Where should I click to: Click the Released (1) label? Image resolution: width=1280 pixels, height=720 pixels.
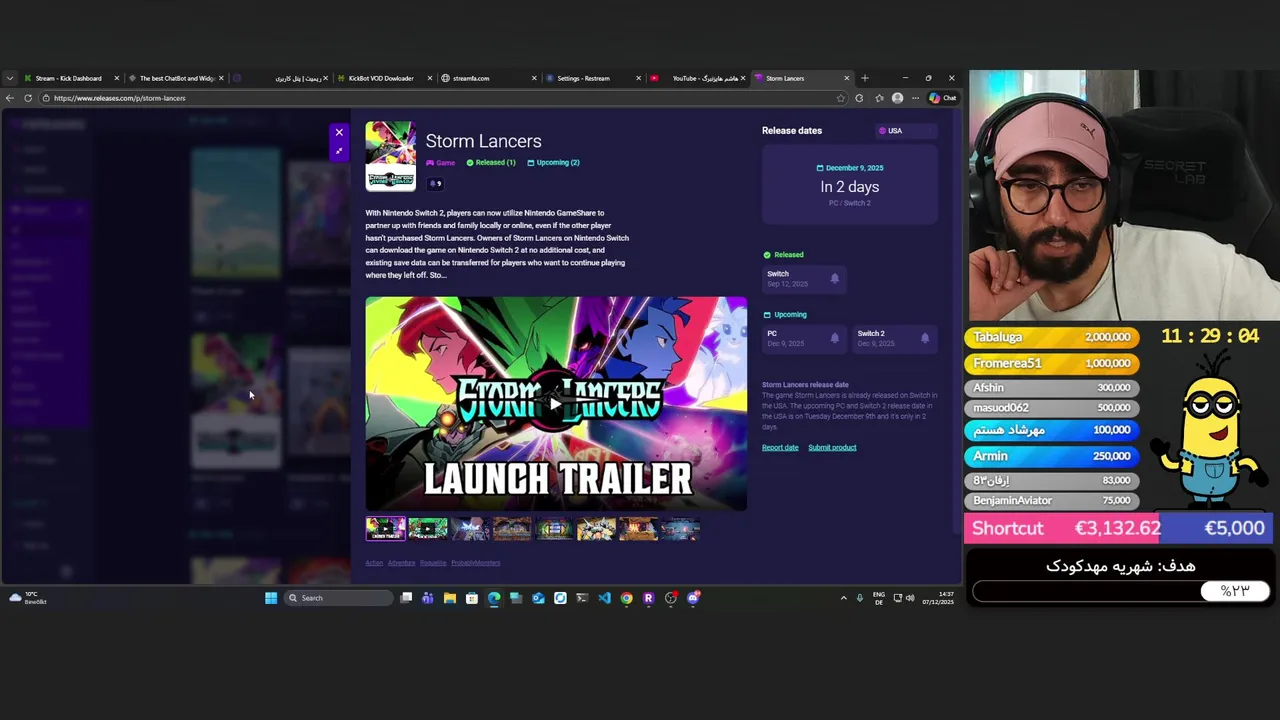click(491, 163)
